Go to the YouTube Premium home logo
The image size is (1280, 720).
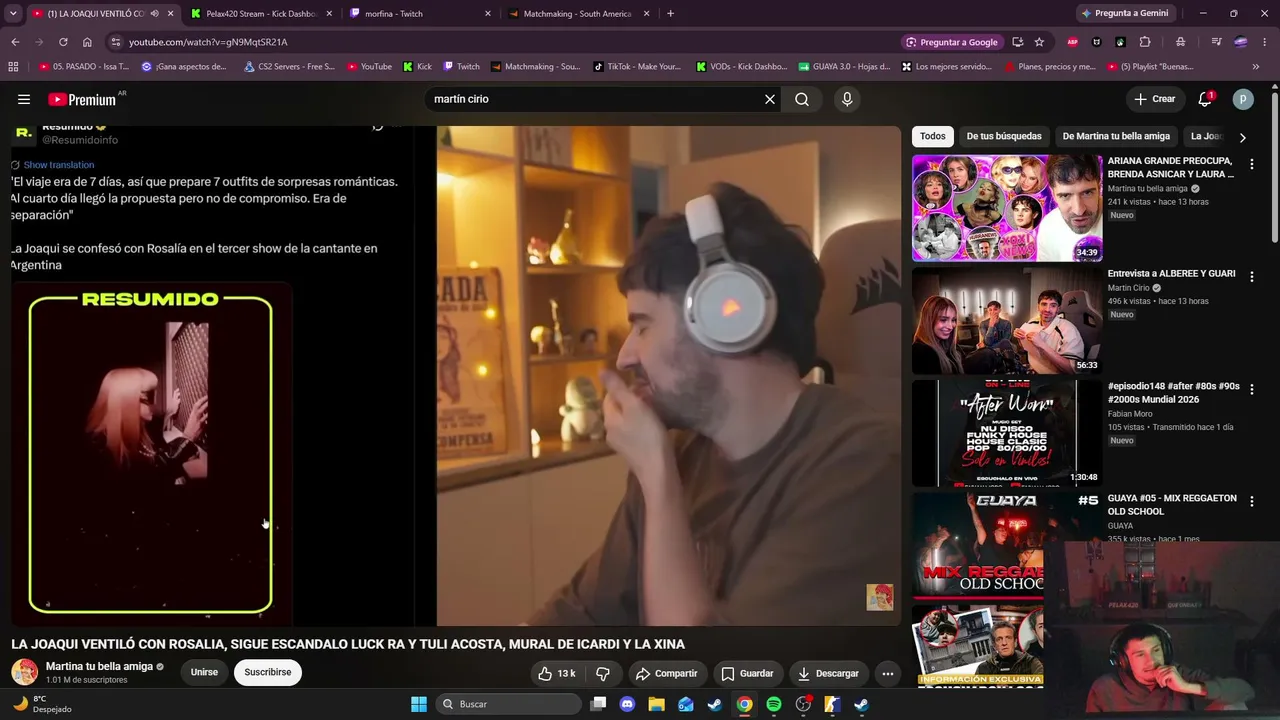pyautogui.click(x=83, y=99)
